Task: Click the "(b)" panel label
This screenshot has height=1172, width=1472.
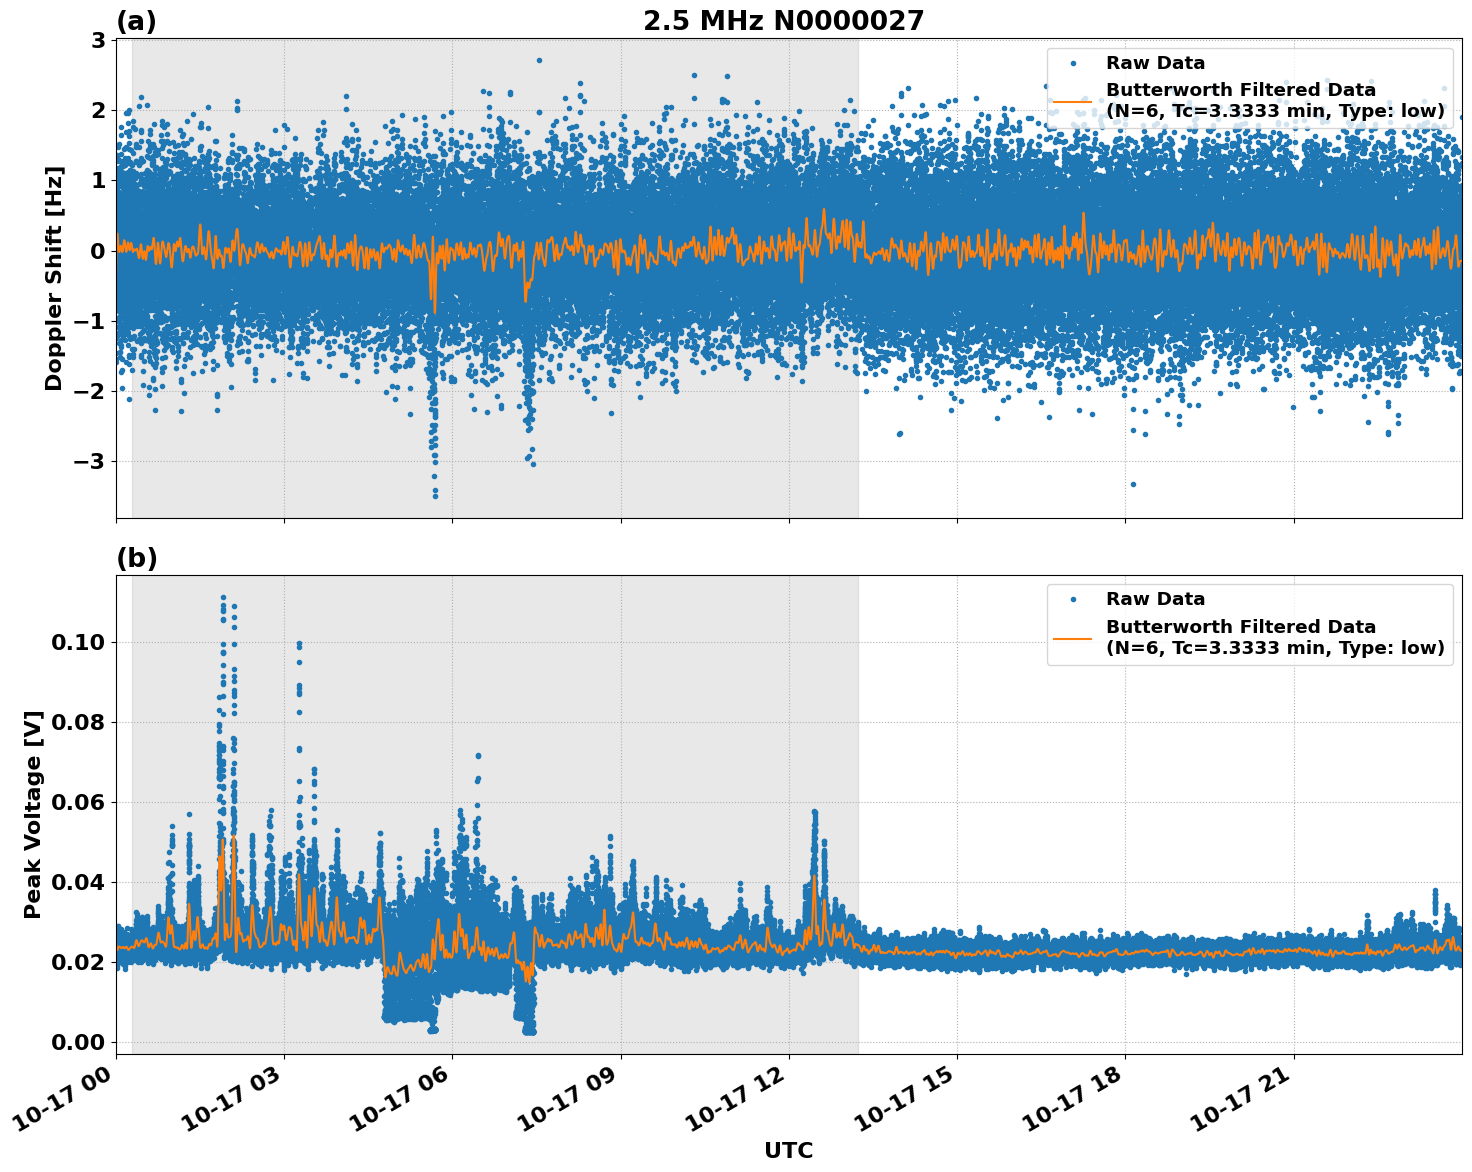Action: point(137,558)
